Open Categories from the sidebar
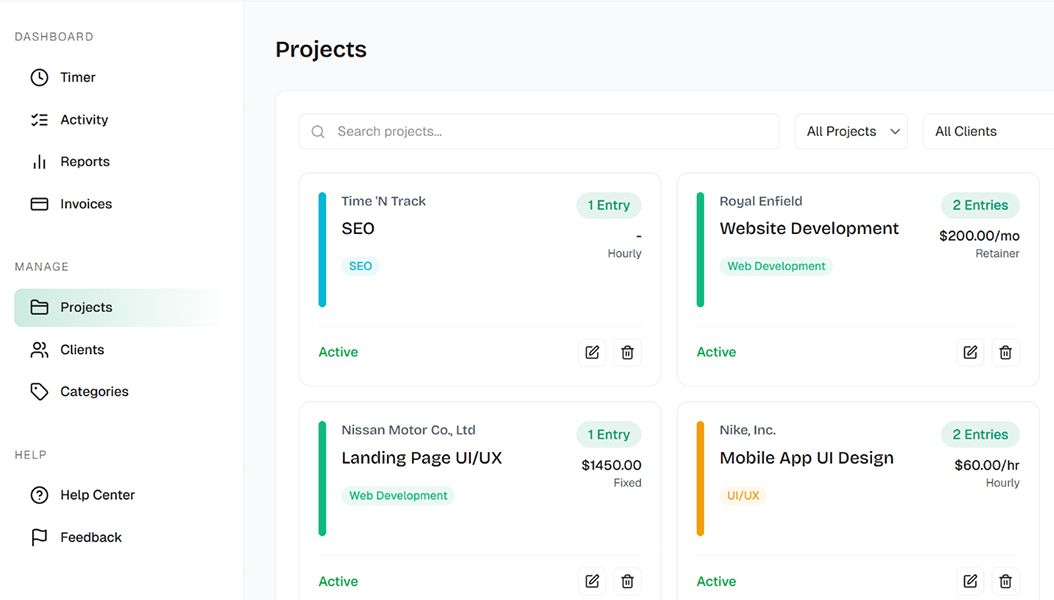 click(x=93, y=392)
